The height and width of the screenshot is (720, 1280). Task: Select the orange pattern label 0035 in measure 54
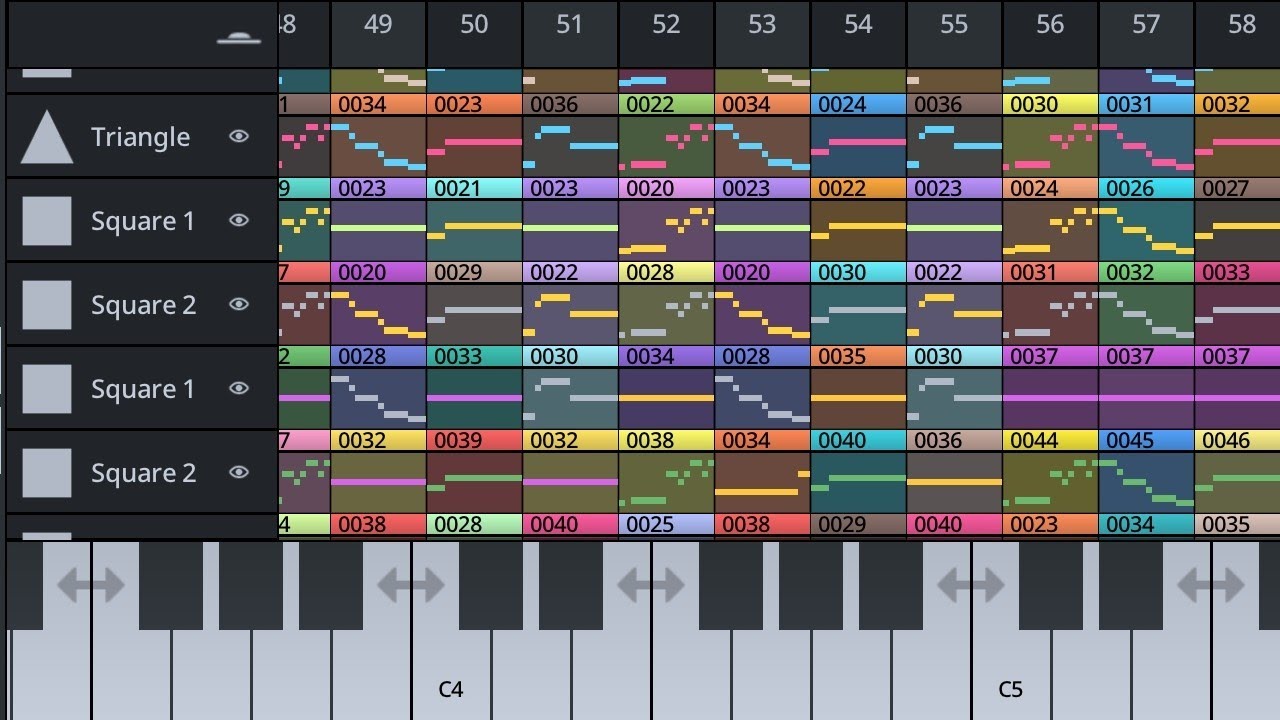858,356
